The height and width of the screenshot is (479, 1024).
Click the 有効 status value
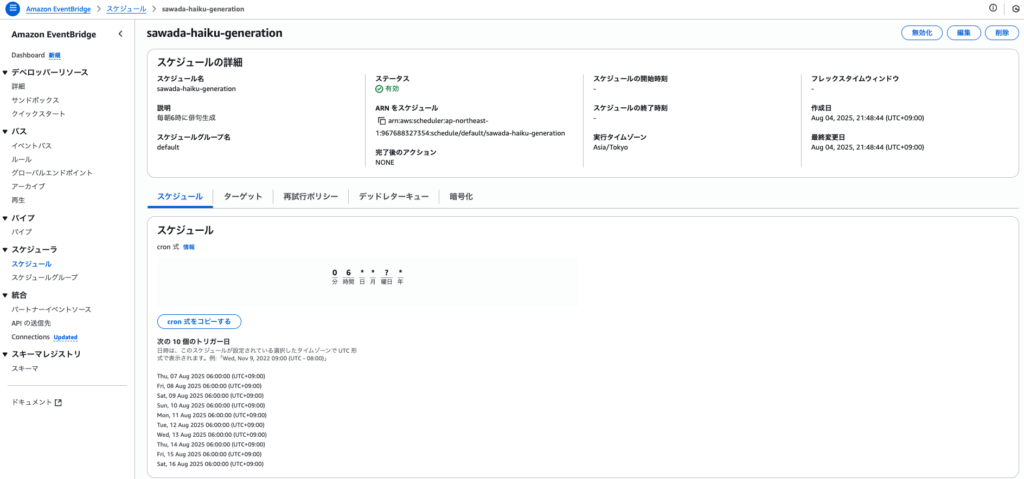click(x=387, y=89)
